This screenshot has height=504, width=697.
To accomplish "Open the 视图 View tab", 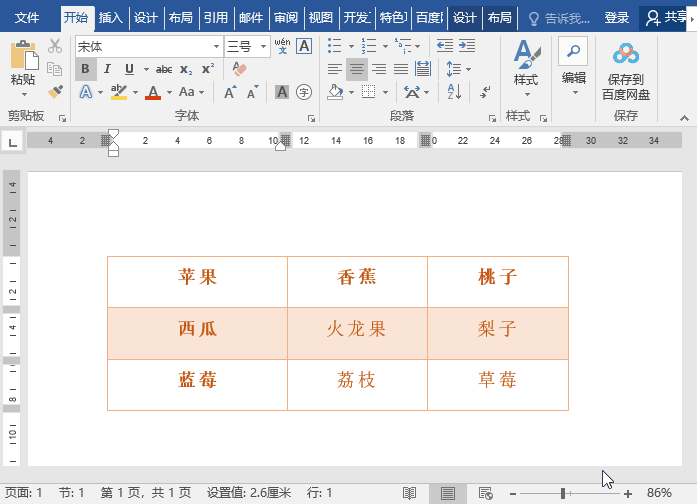I will (321, 18).
